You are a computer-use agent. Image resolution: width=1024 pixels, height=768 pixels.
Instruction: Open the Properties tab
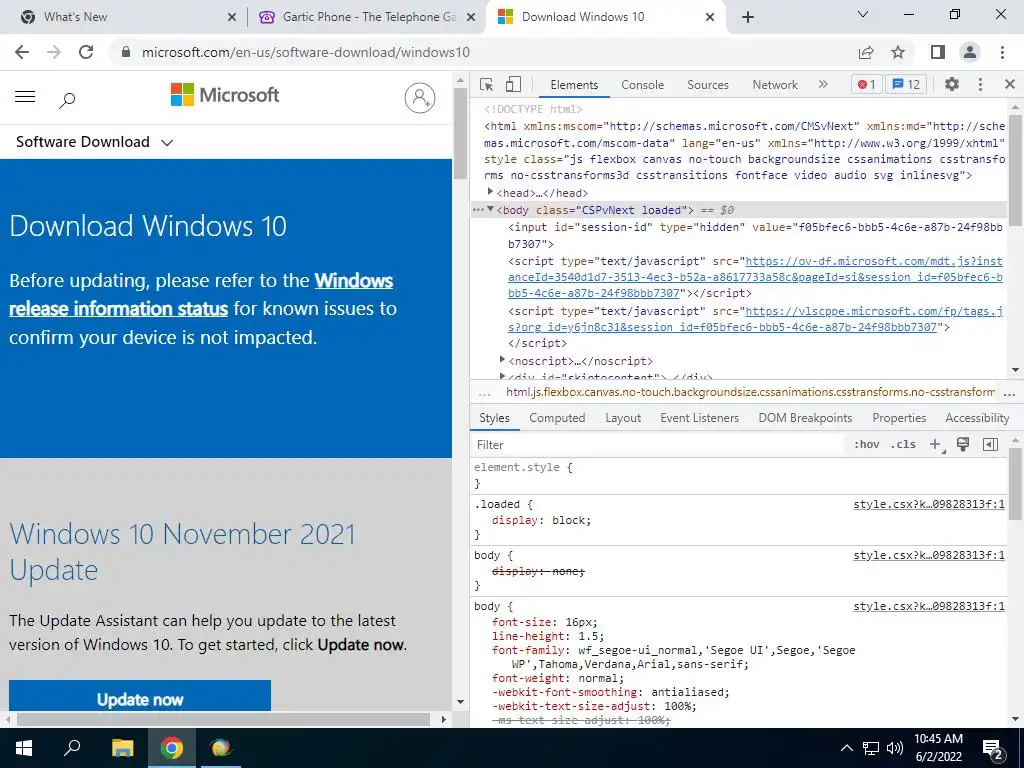(x=899, y=418)
